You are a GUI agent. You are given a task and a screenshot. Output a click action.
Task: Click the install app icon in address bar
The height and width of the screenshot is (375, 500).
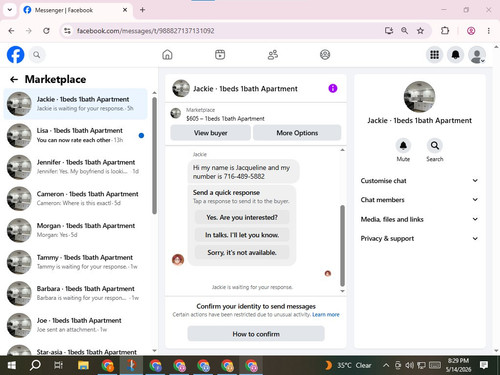(389, 31)
